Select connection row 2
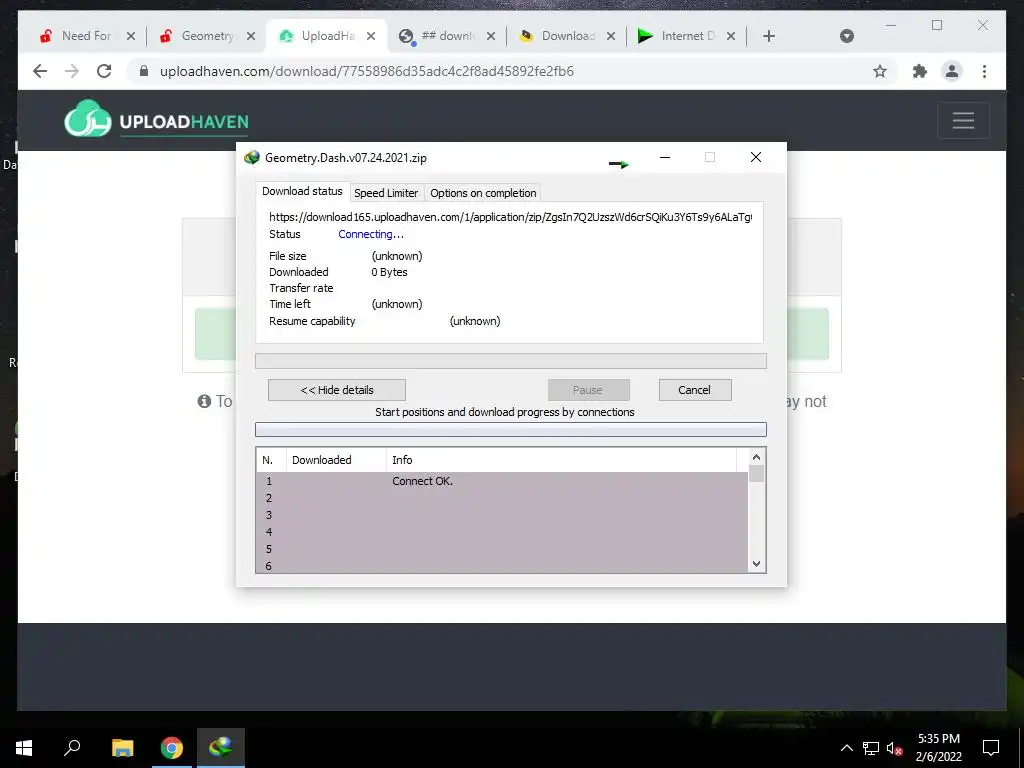The width and height of the screenshot is (1024, 768). [x=502, y=498]
